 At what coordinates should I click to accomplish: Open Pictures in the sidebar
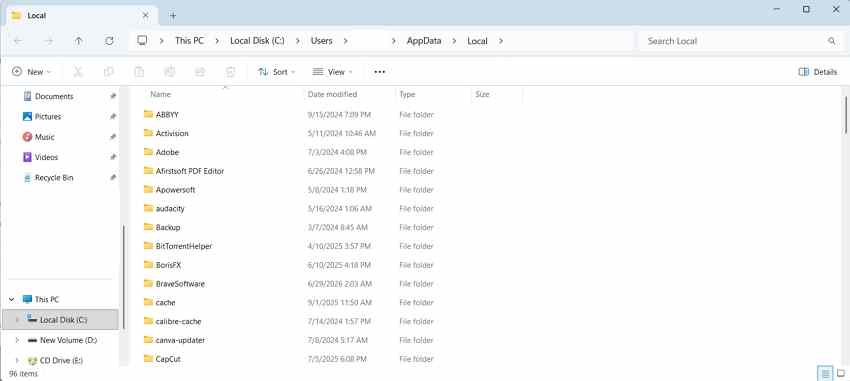(48, 117)
